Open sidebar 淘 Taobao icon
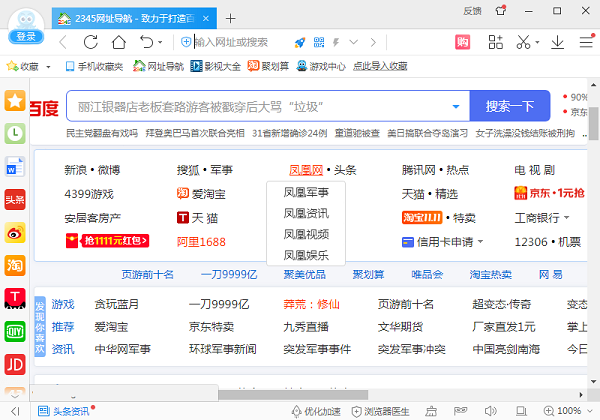The height and width of the screenshot is (420, 600). tap(15, 265)
